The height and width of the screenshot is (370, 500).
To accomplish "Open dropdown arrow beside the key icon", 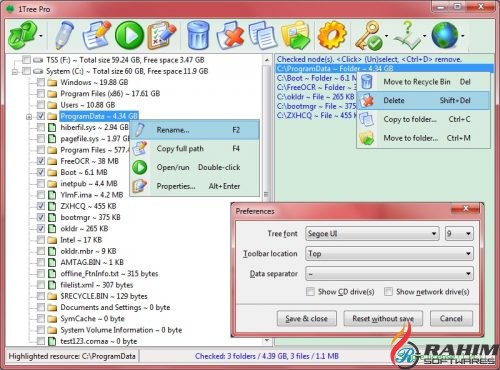I will coord(386,36).
